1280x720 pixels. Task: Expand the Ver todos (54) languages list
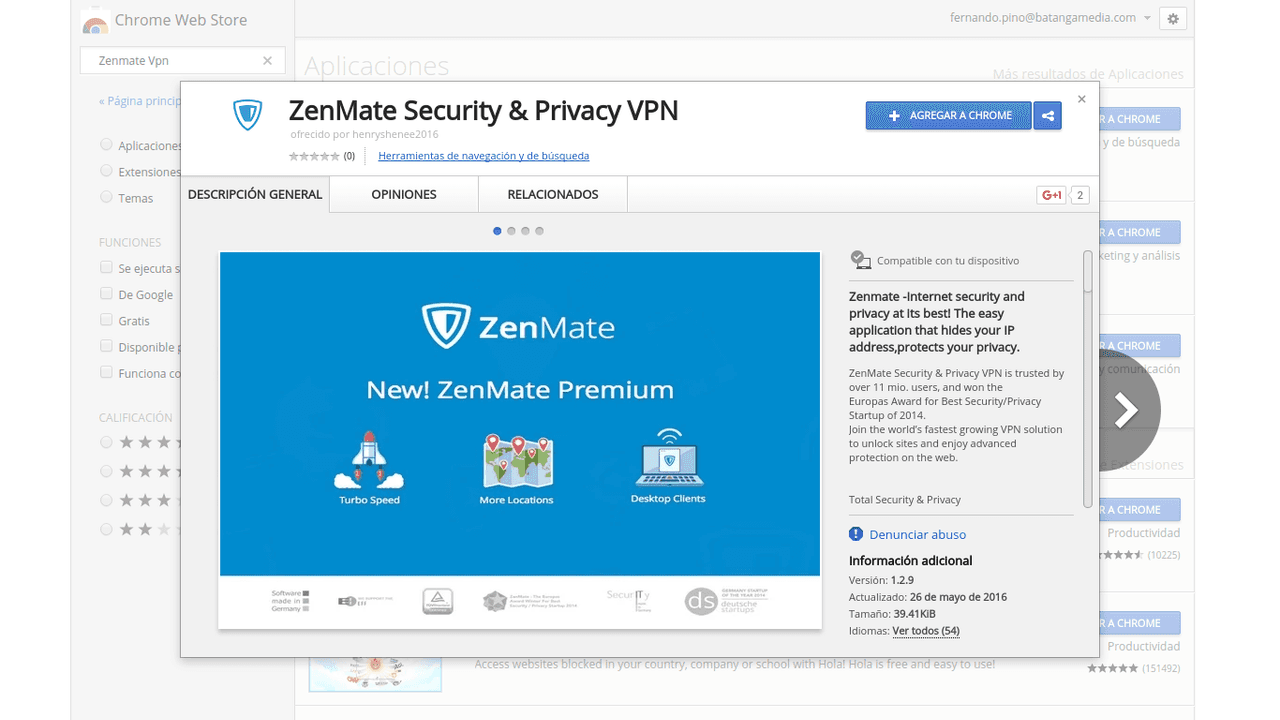pos(925,631)
